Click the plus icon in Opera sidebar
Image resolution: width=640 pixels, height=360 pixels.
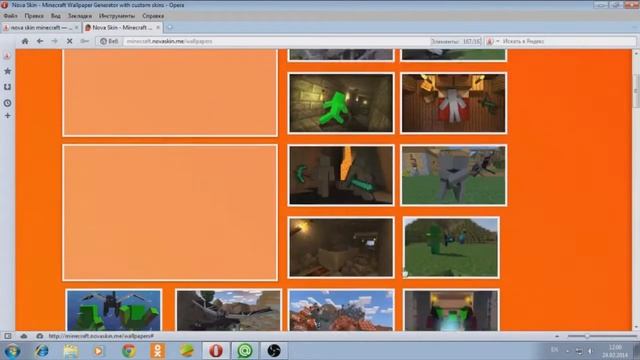coord(7,116)
